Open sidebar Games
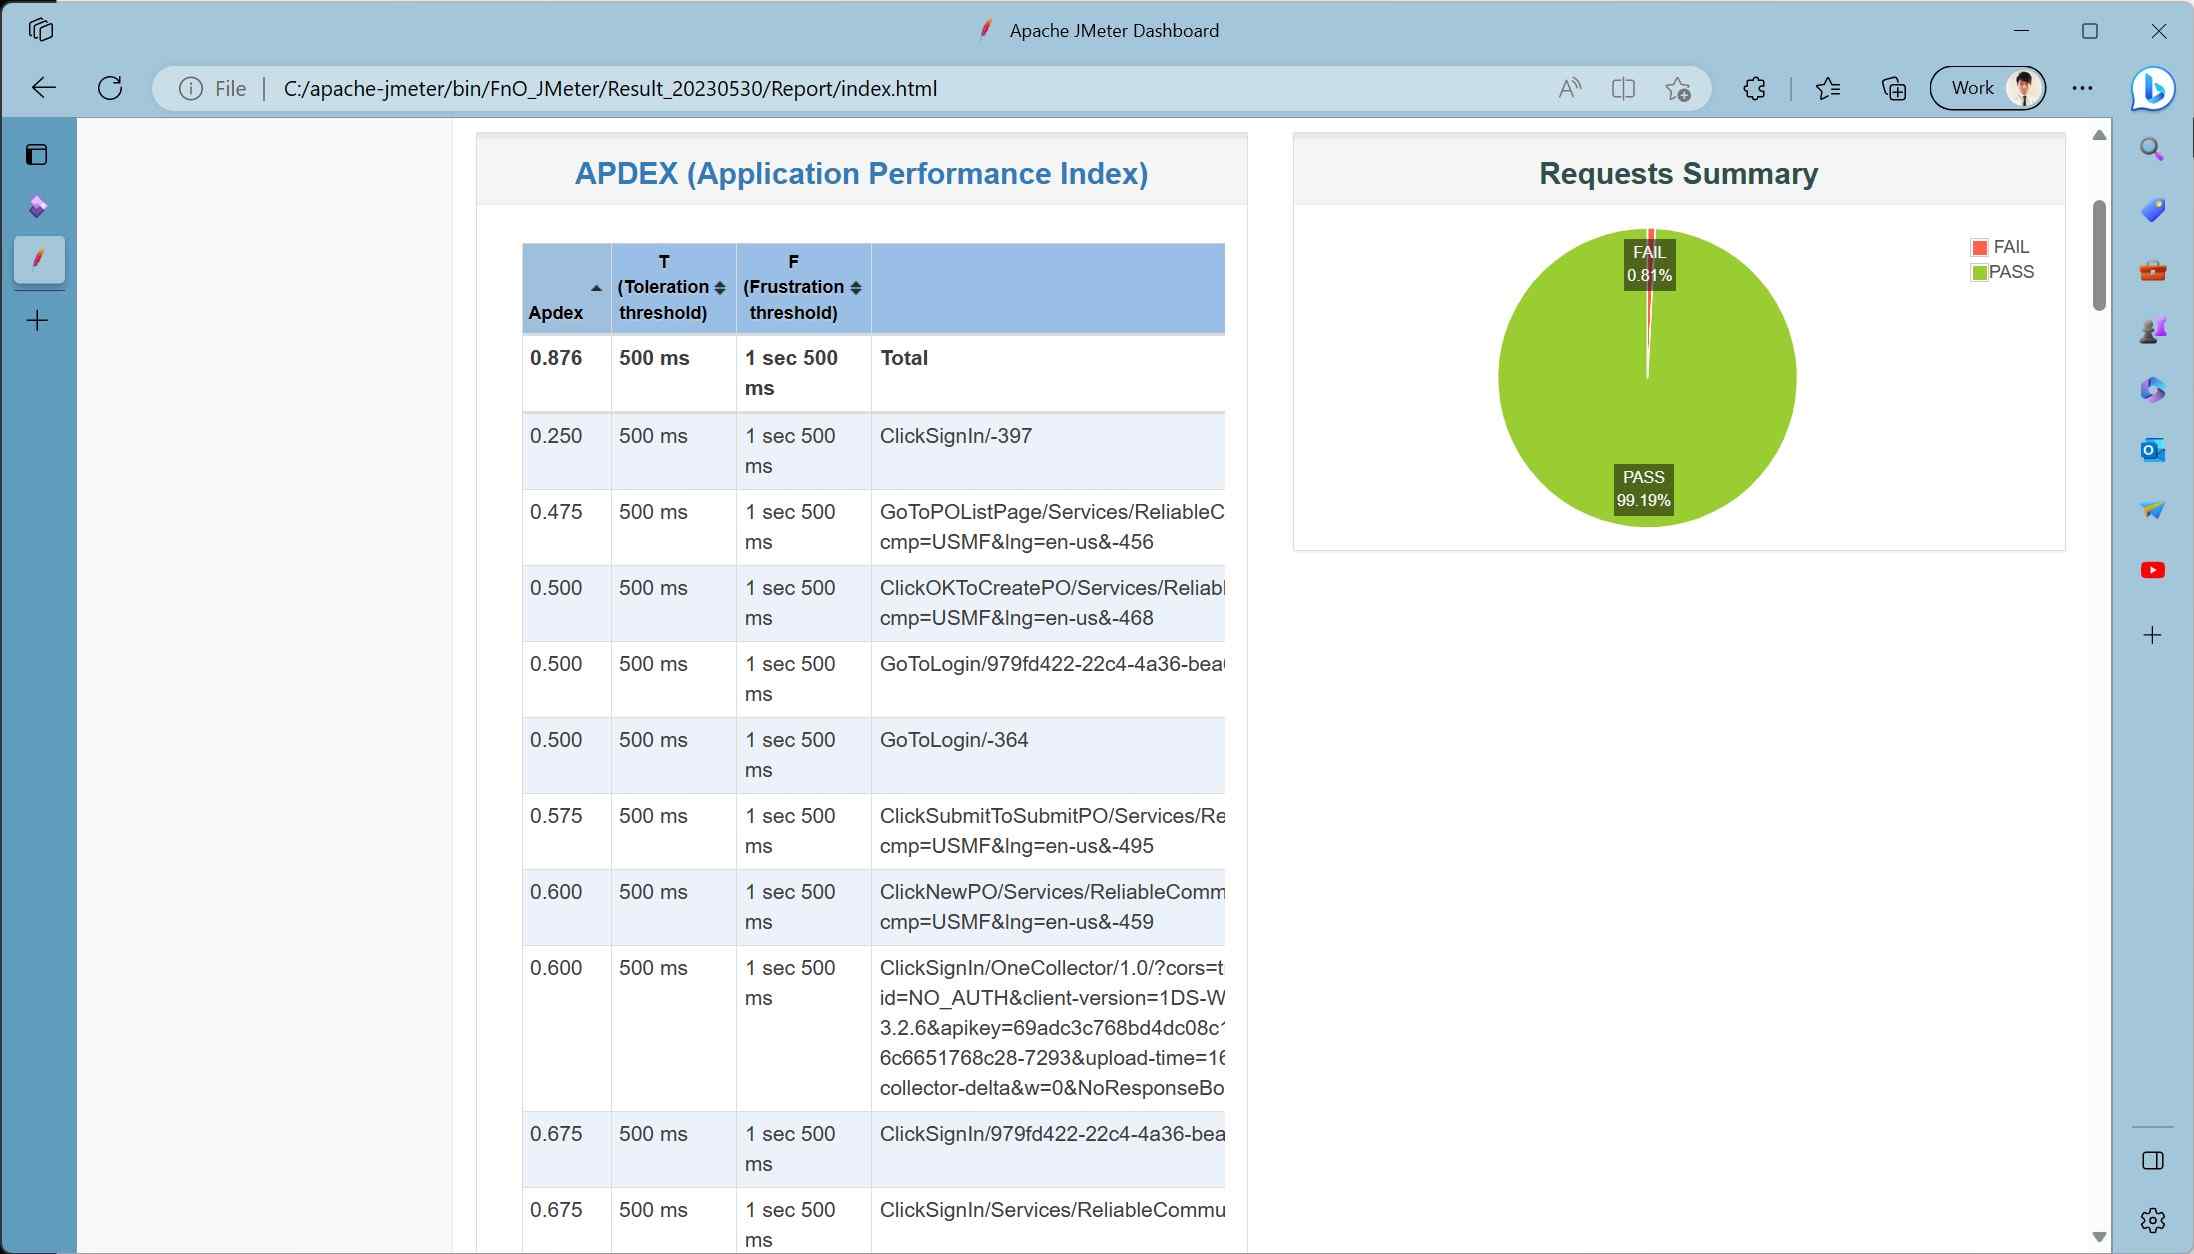 click(2152, 330)
